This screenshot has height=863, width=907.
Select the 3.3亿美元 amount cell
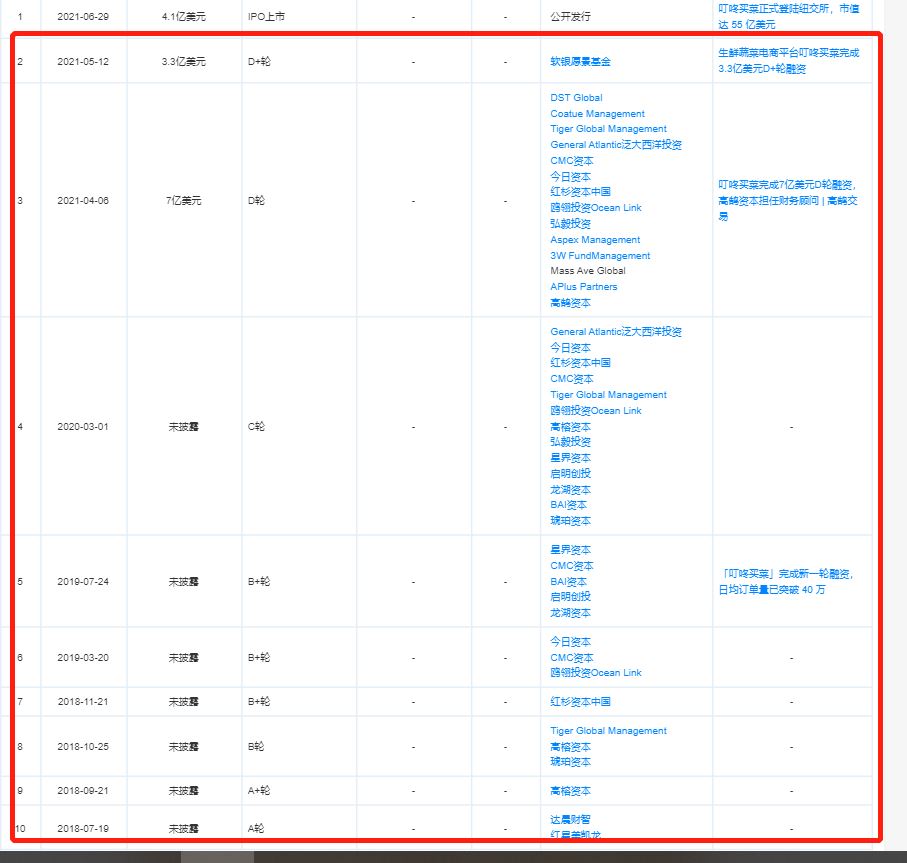tap(183, 62)
